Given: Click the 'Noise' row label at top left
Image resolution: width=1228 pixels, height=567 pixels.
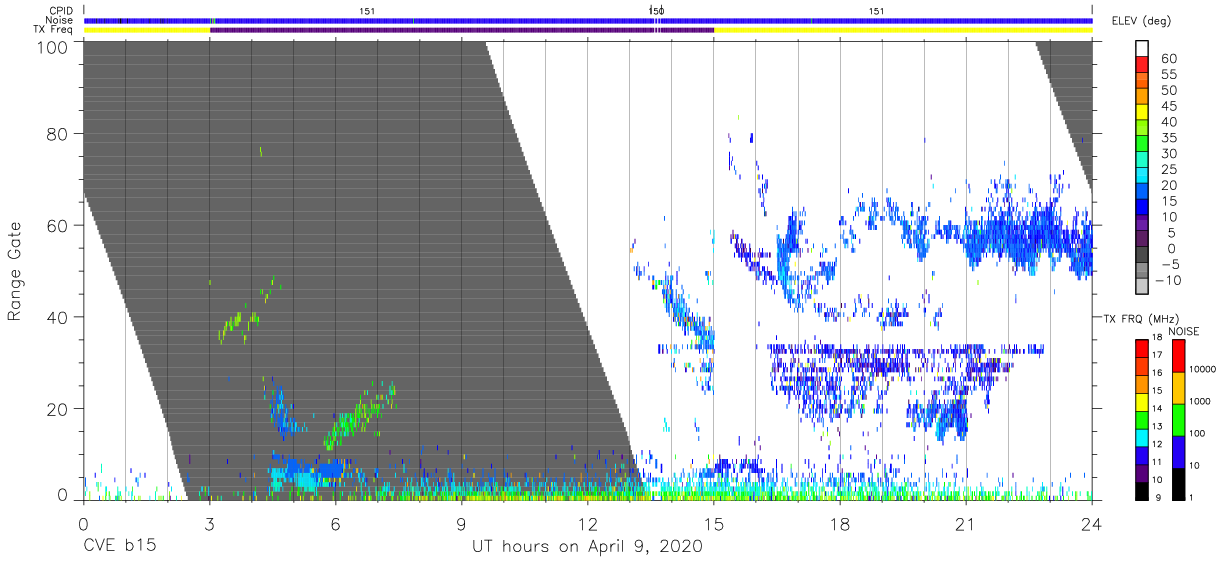Looking at the screenshot, I should (59, 20).
